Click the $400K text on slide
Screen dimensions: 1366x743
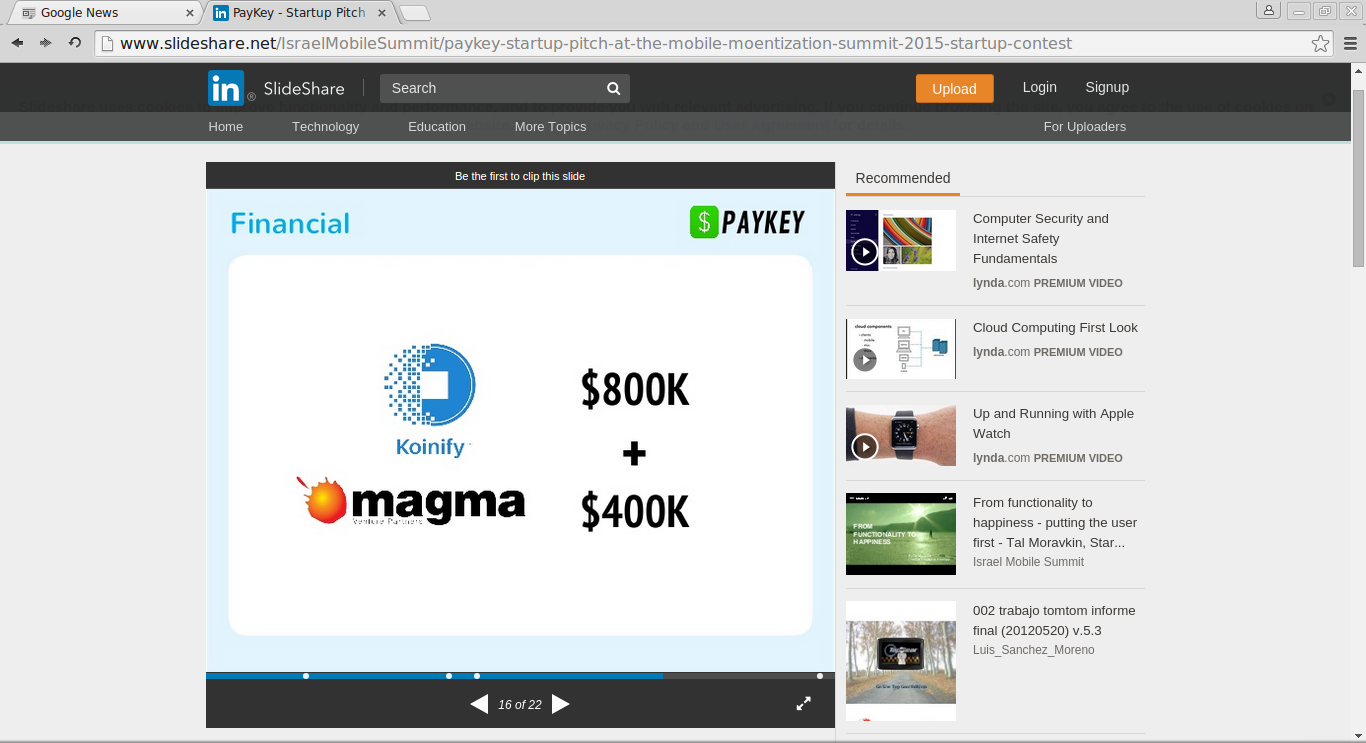[635, 512]
